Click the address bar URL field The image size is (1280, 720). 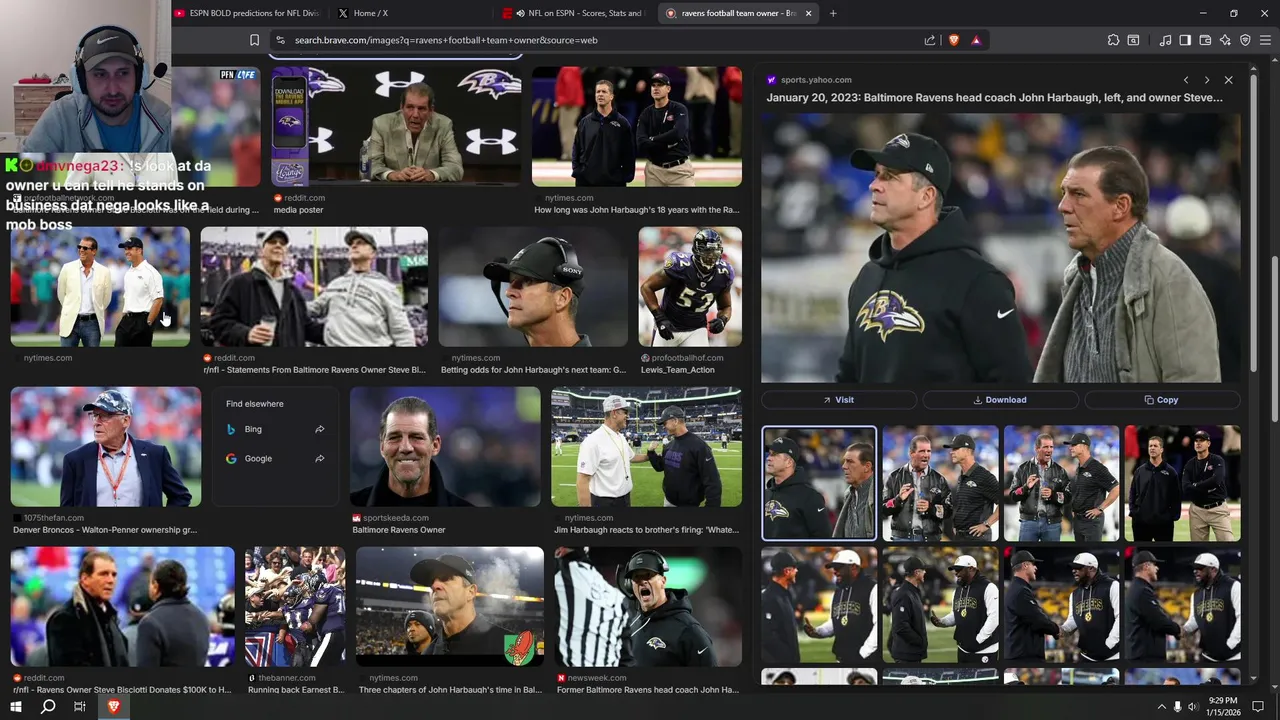(600, 40)
